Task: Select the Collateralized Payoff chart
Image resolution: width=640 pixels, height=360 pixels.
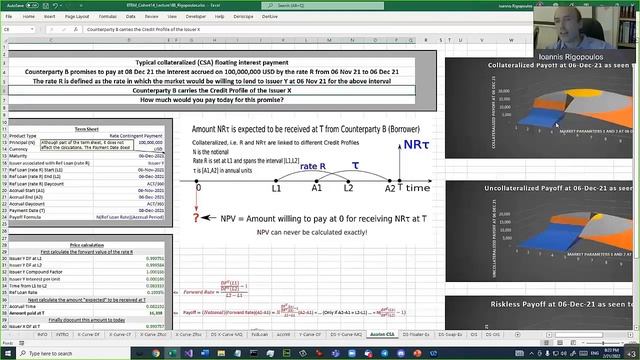Action: pyautogui.click(x=539, y=108)
